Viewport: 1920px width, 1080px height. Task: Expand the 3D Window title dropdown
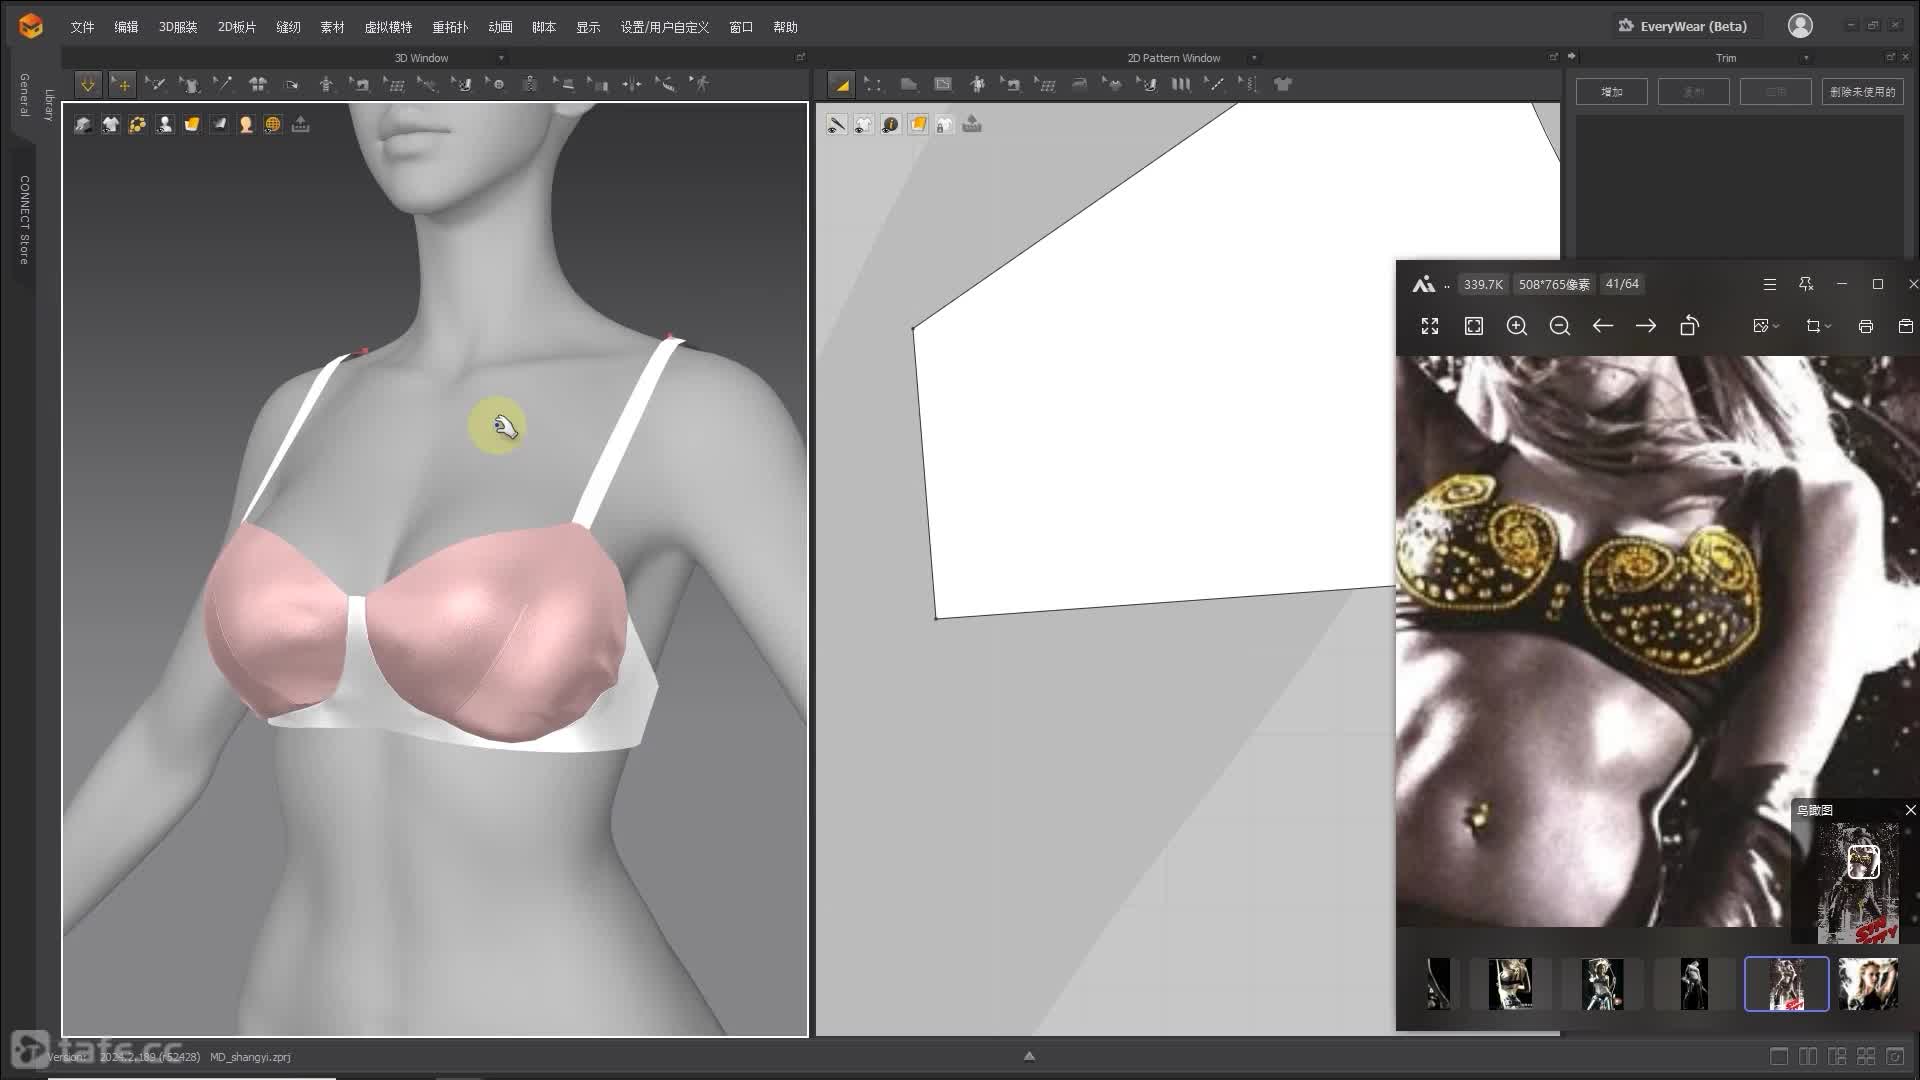coord(501,58)
